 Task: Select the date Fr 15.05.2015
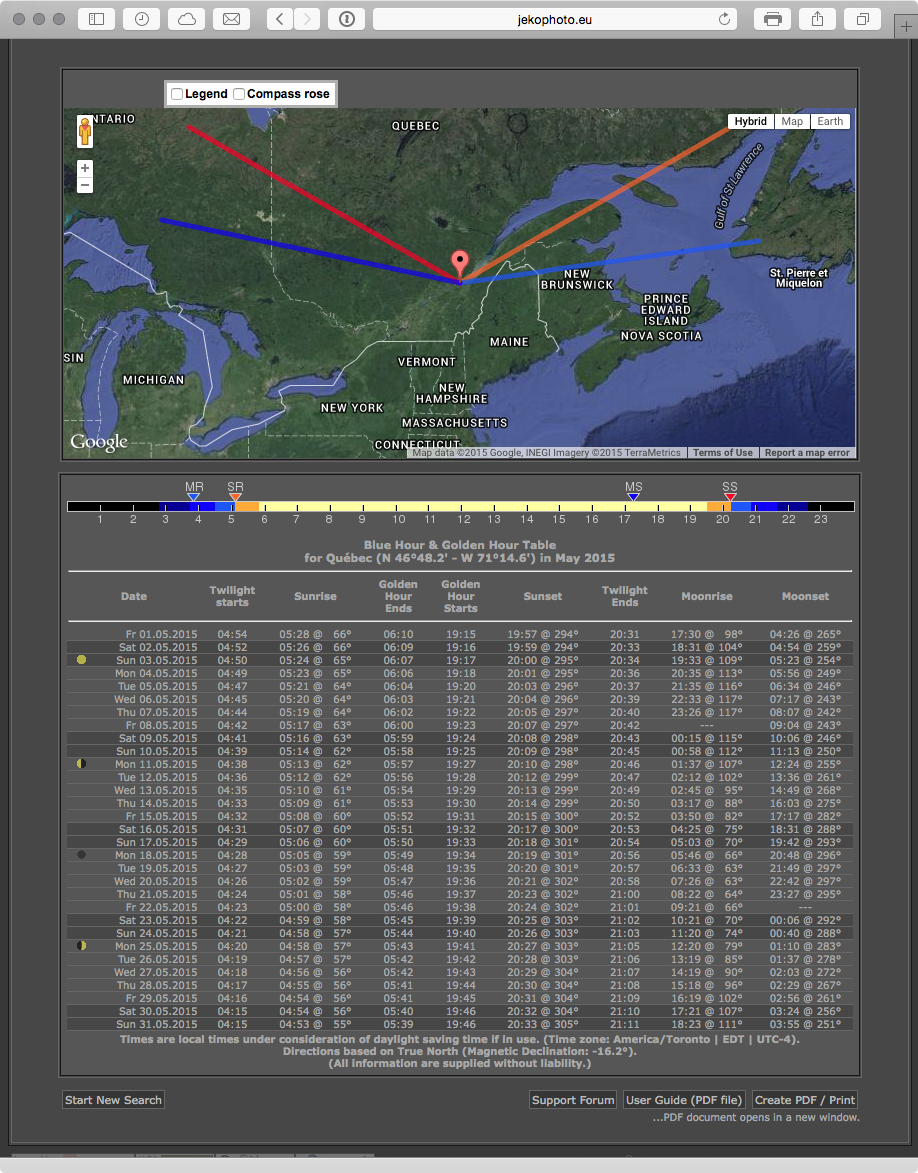click(x=162, y=816)
